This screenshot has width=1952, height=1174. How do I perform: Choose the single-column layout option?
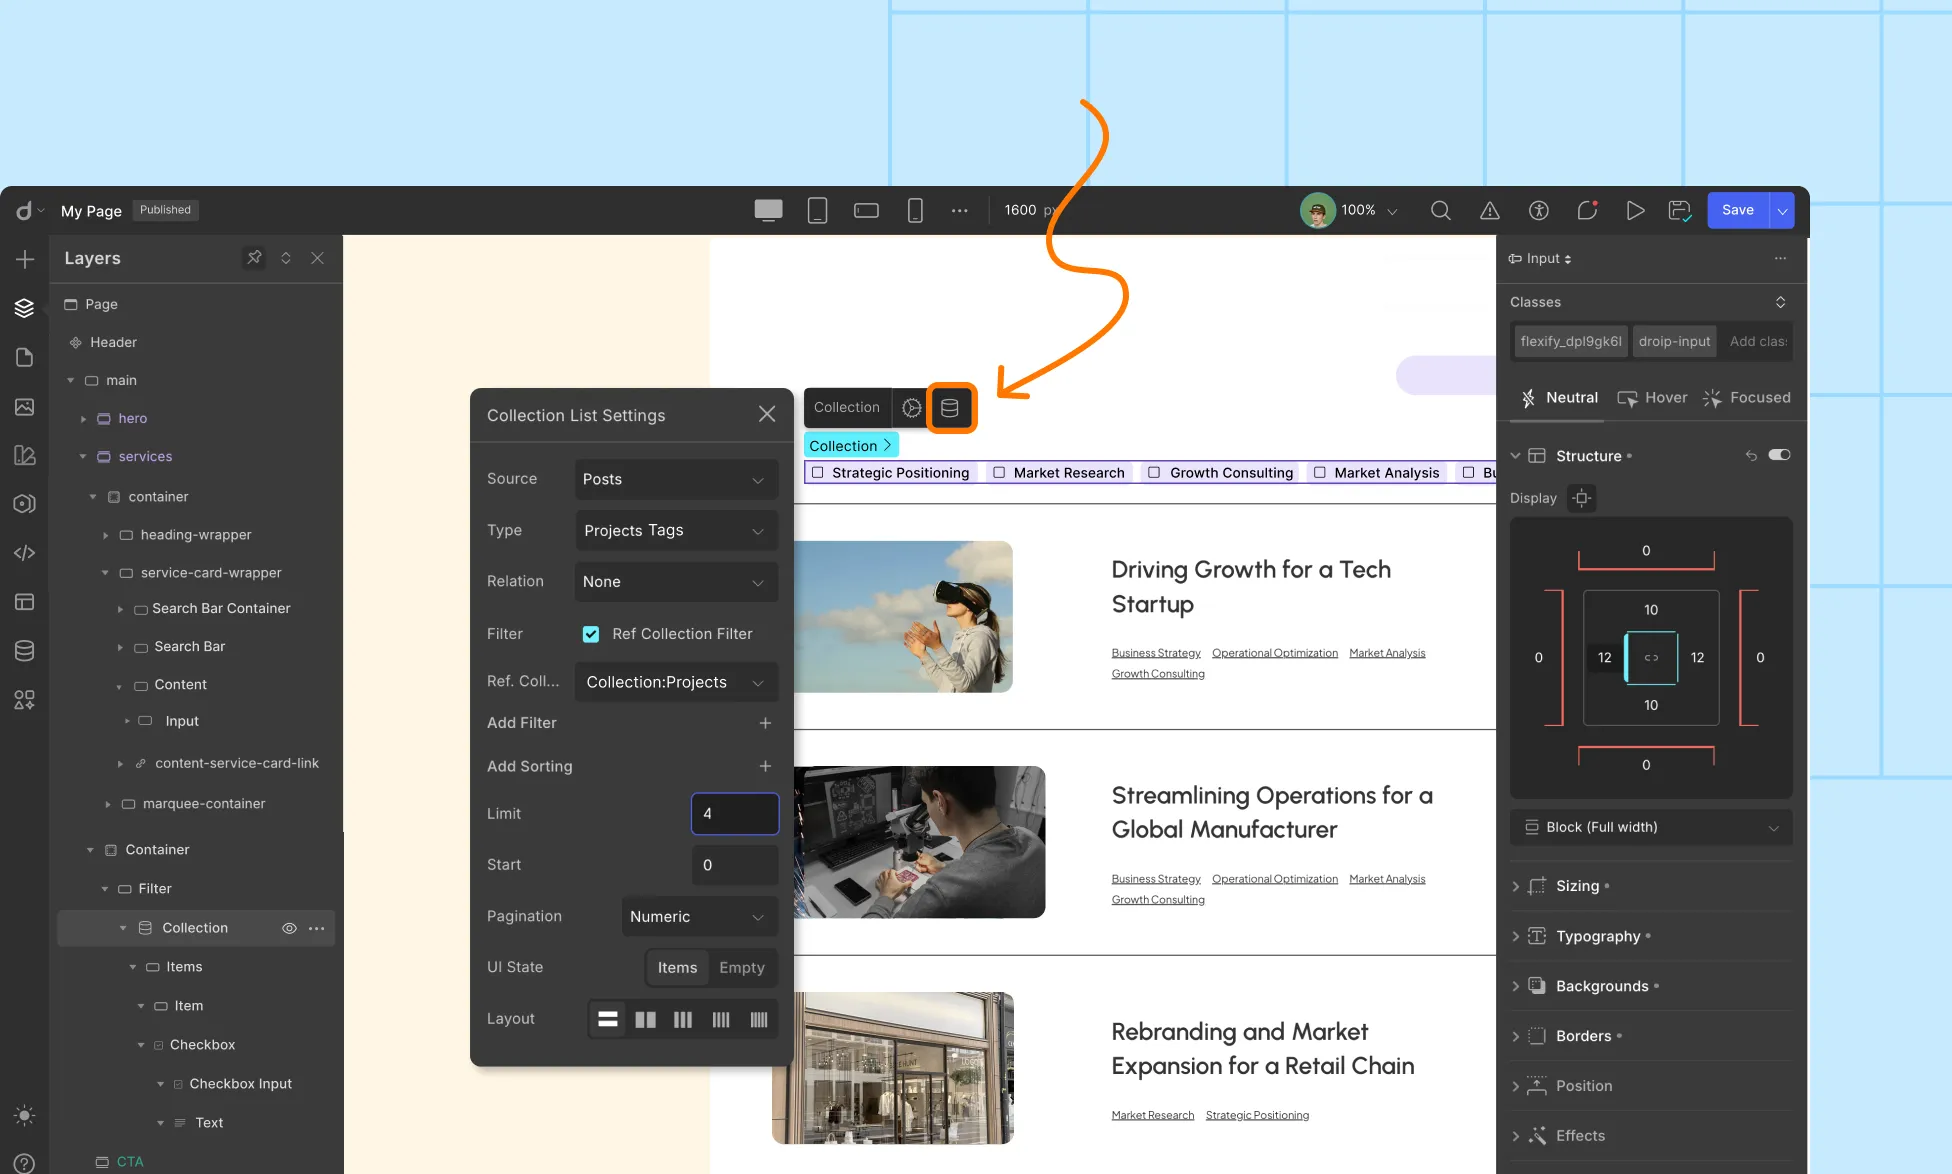[607, 1019]
